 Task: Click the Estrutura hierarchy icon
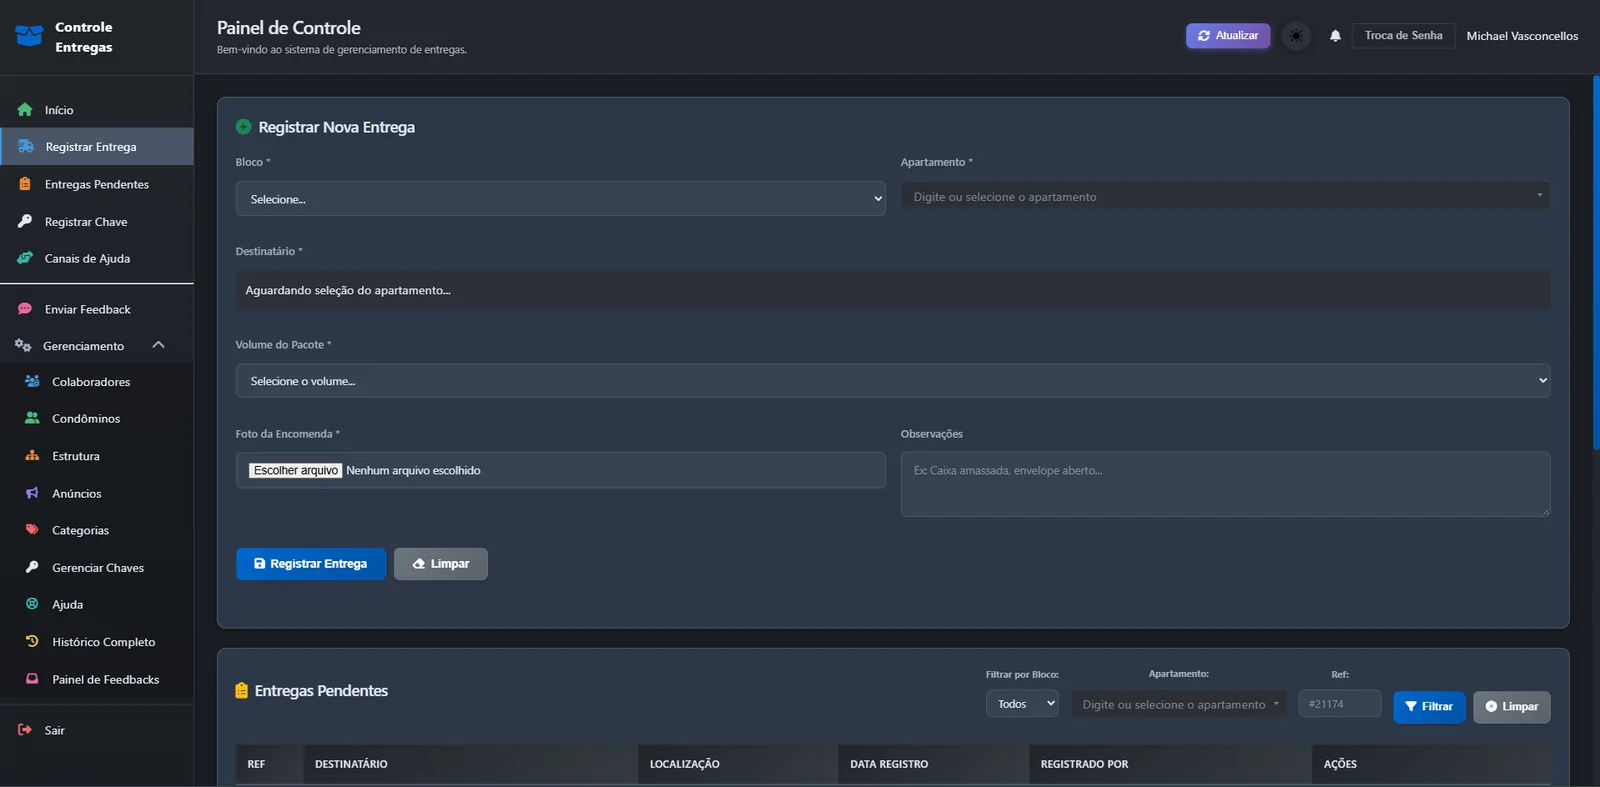pyautogui.click(x=32, y=455)
